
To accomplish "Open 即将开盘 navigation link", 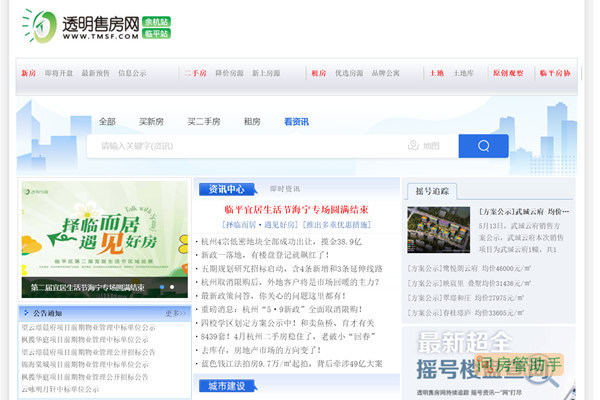I will click(59, 73).
